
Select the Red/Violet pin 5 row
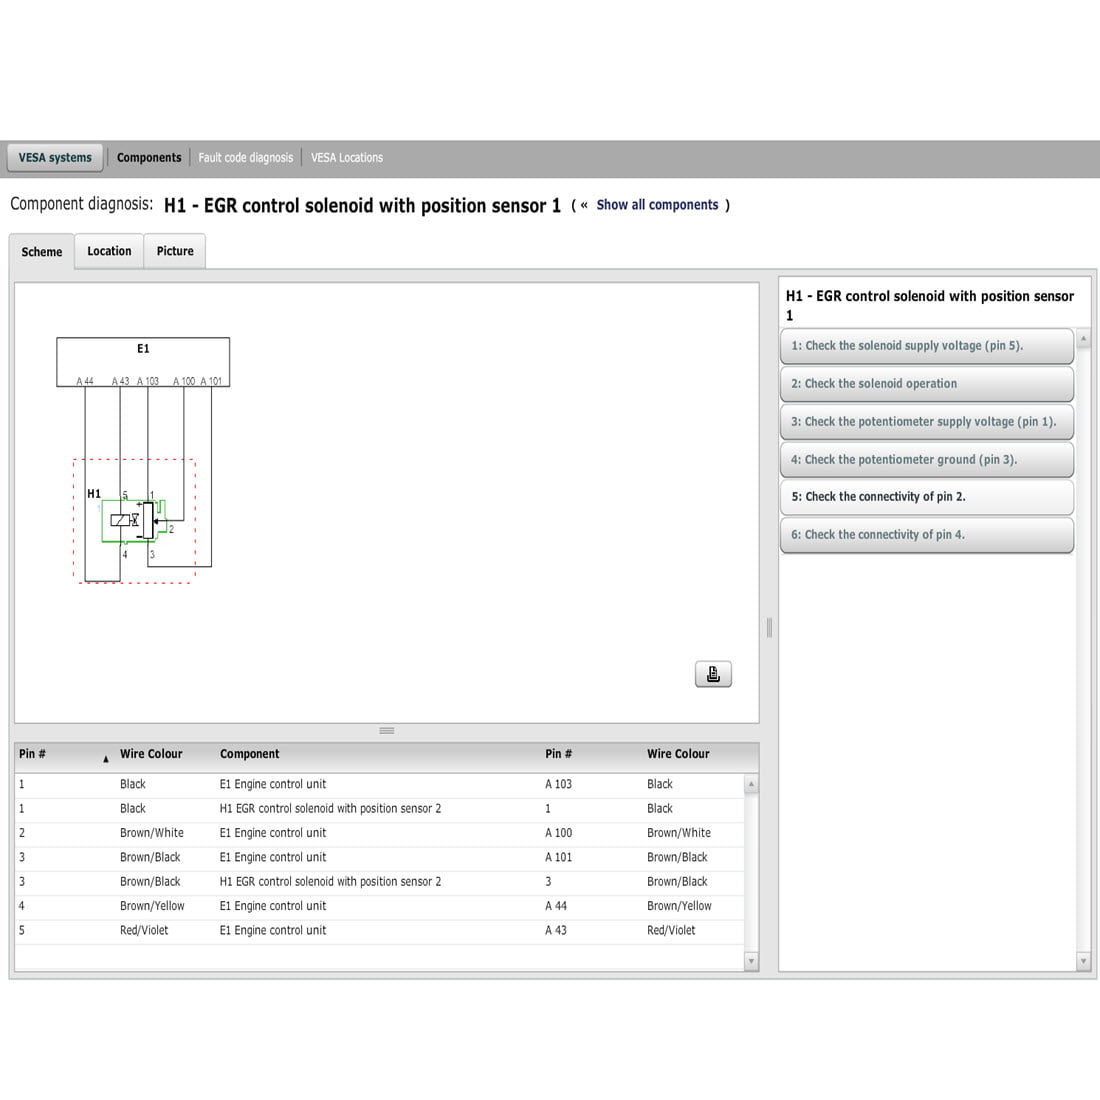(379, 930)
